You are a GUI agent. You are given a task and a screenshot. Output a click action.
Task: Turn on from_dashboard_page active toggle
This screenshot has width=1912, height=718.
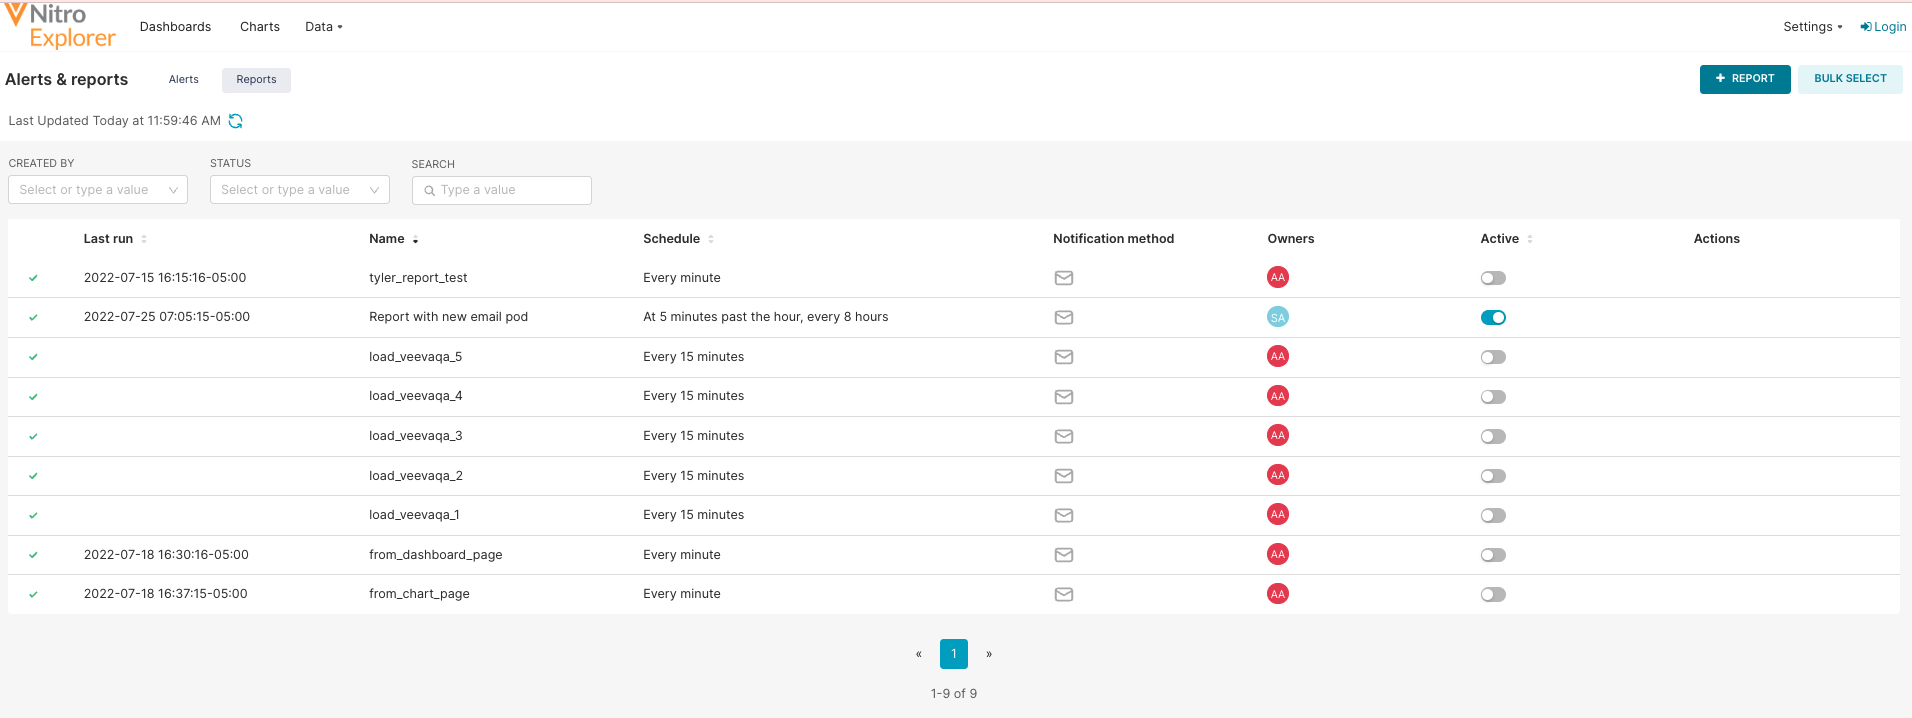[x=1493, y=555]
